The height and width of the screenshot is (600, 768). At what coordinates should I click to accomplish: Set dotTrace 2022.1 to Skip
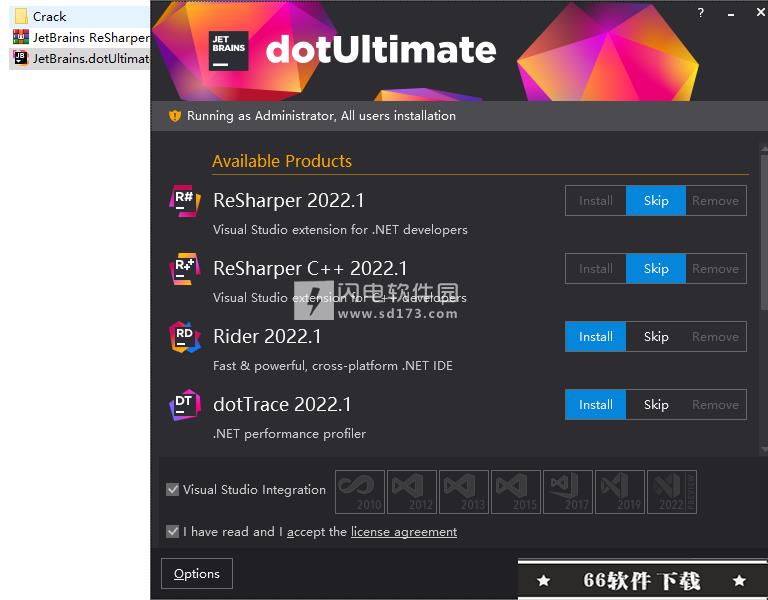click(x=656, y=405)
